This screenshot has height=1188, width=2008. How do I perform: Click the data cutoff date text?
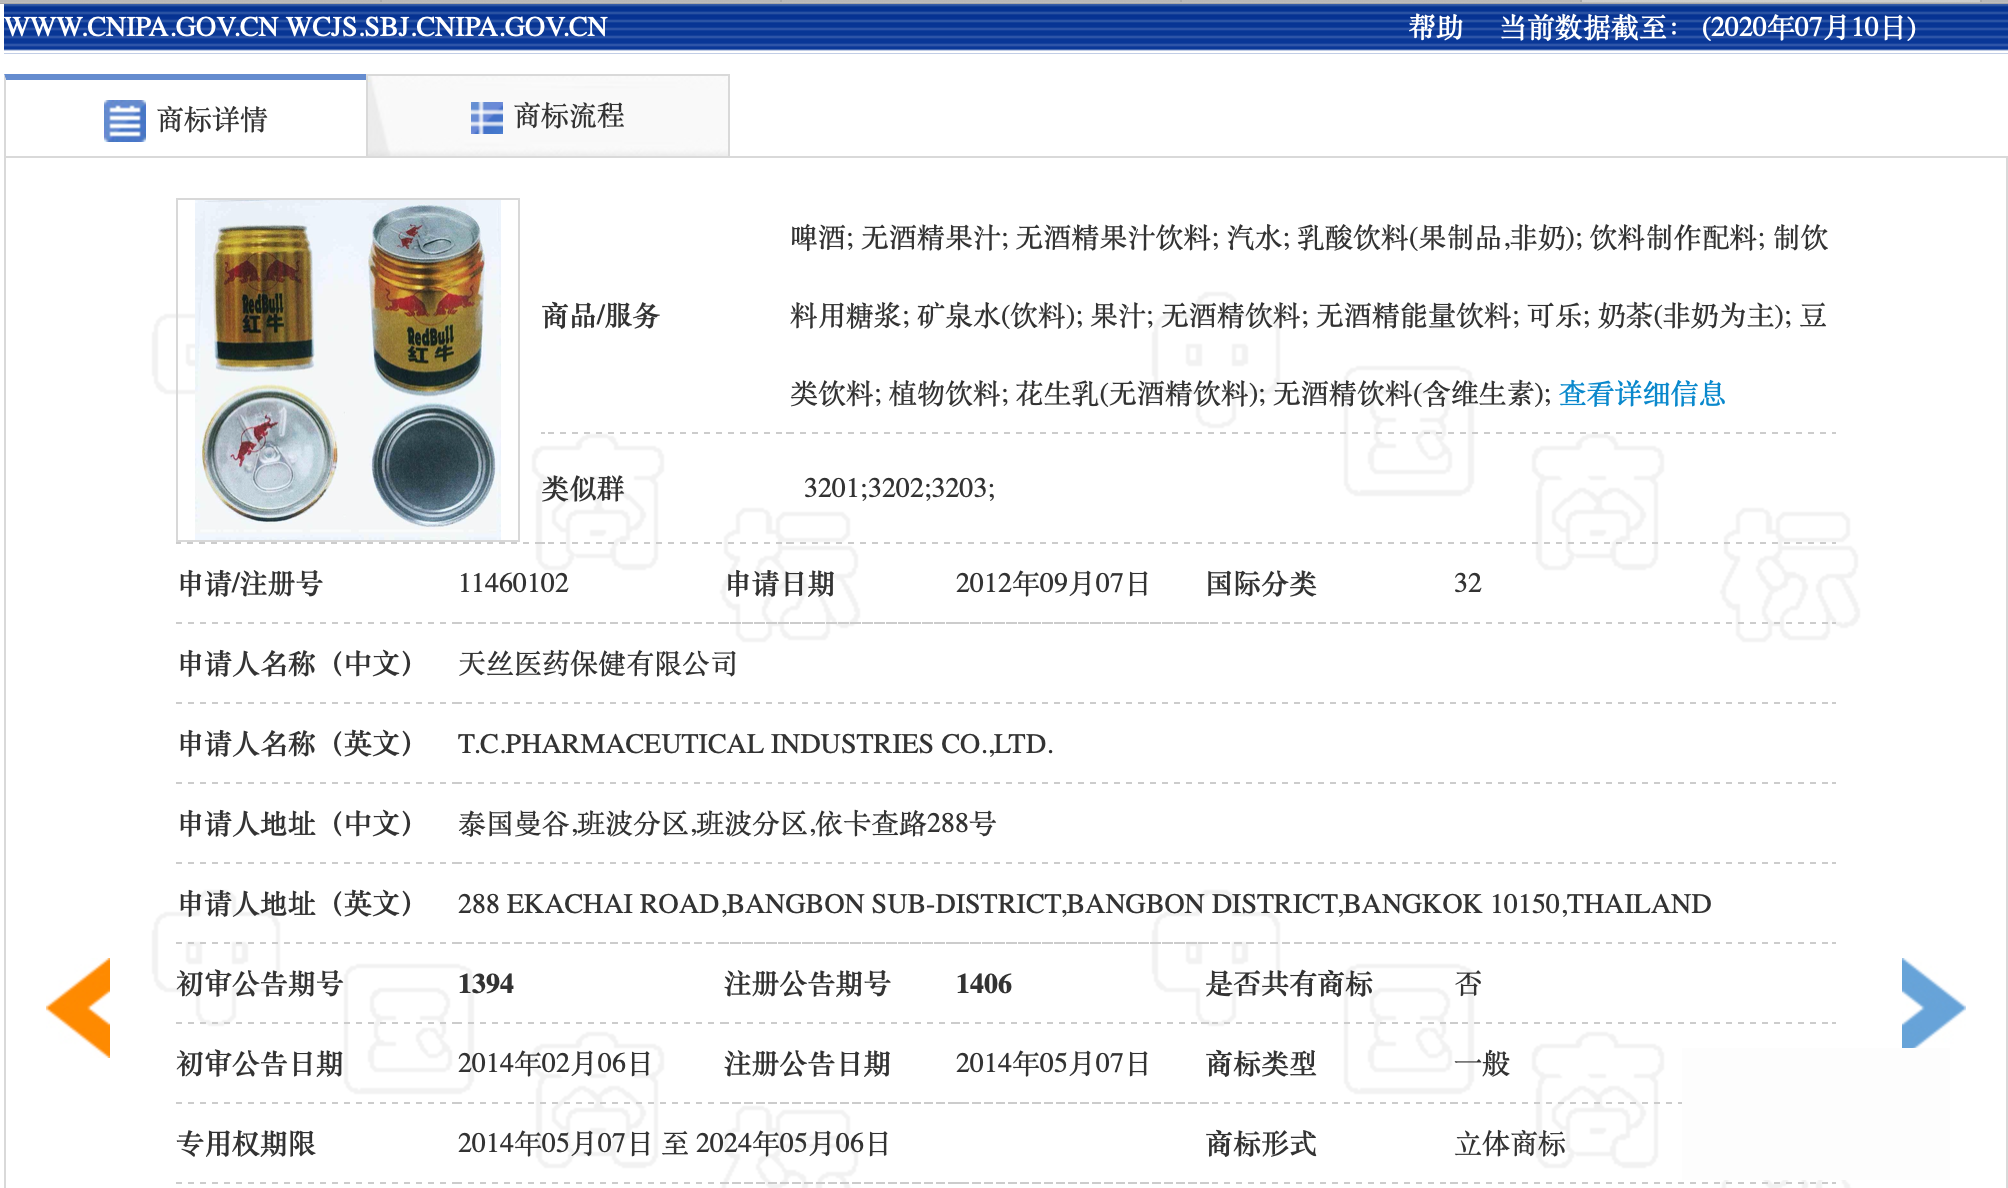[1808, 27]
